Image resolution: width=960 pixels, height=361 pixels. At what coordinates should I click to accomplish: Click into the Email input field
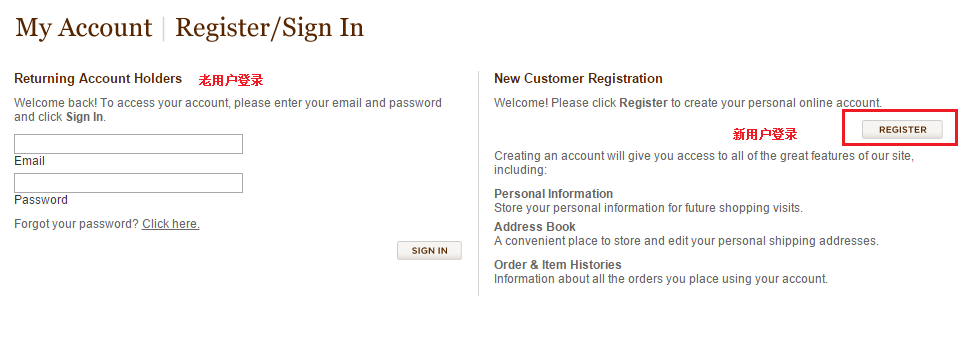pyautogui.click(x=129, y=144)
